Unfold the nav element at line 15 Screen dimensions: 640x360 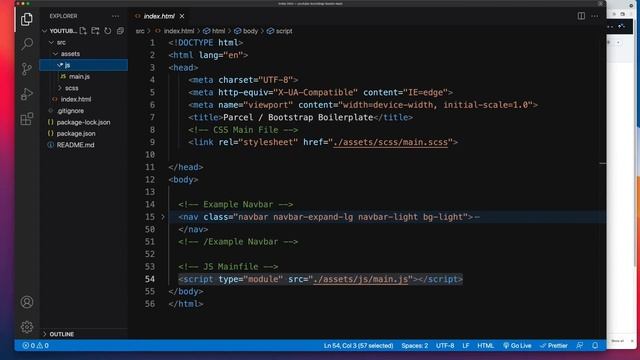(163, 217)
